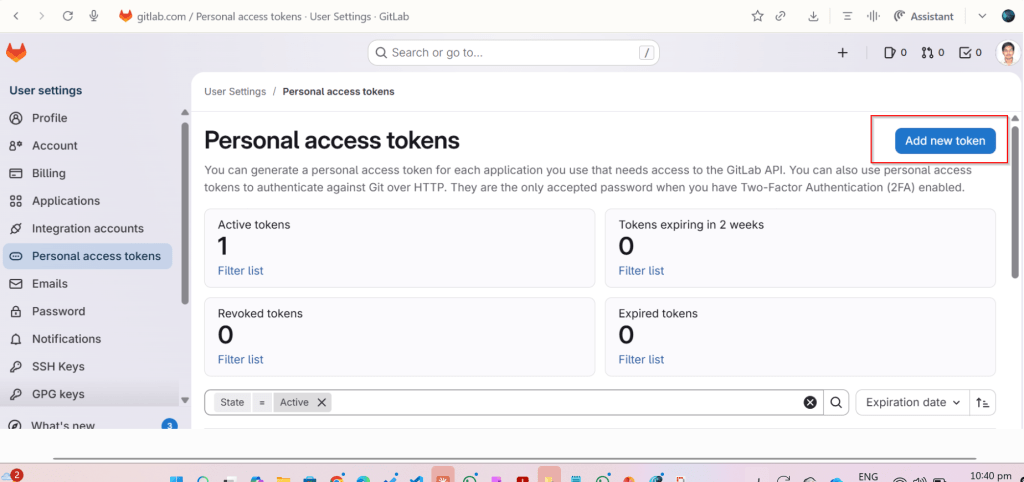Screen dimensions: 1024x482
Task: Click the GitLab logo home icon
Action: tap(17, 53)
